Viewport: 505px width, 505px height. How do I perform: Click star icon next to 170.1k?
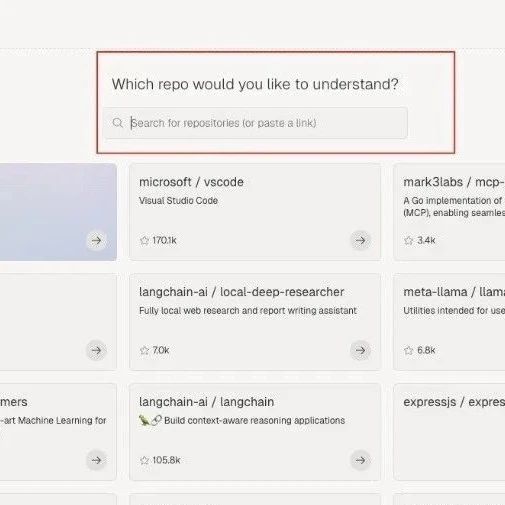pos(144,240)
